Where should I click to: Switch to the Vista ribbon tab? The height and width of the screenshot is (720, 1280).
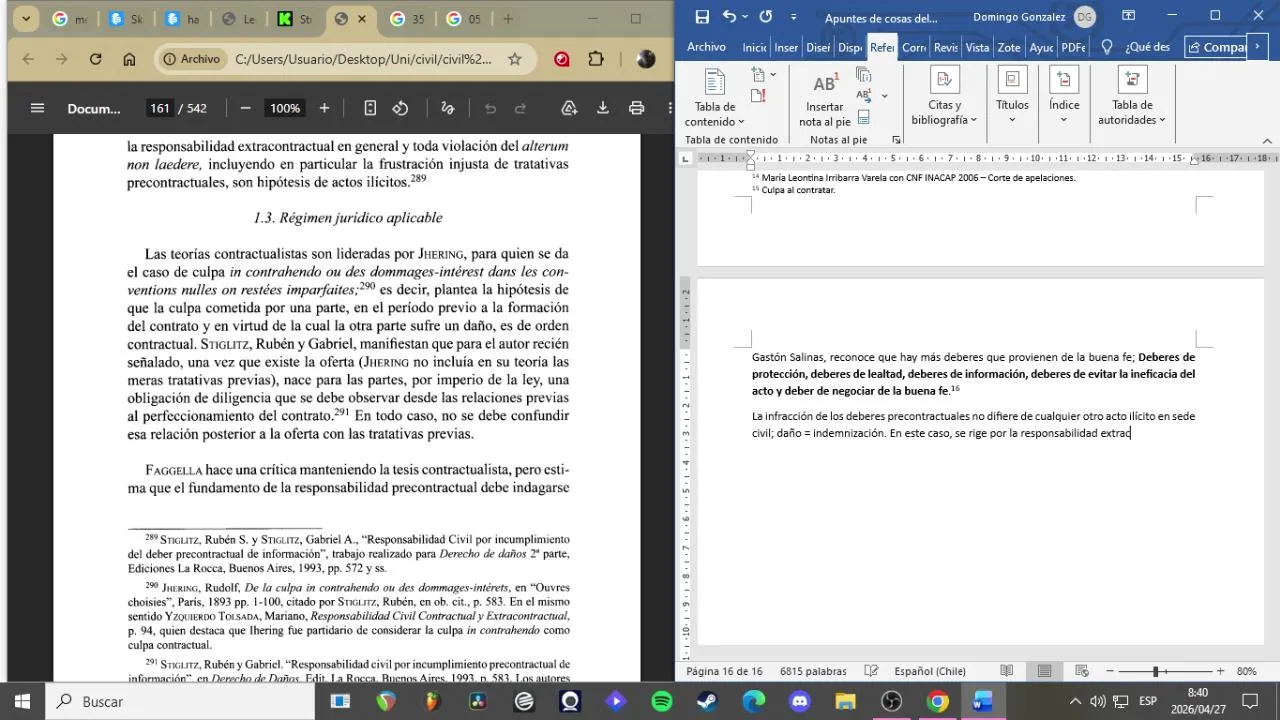click(x=977, y=47)
